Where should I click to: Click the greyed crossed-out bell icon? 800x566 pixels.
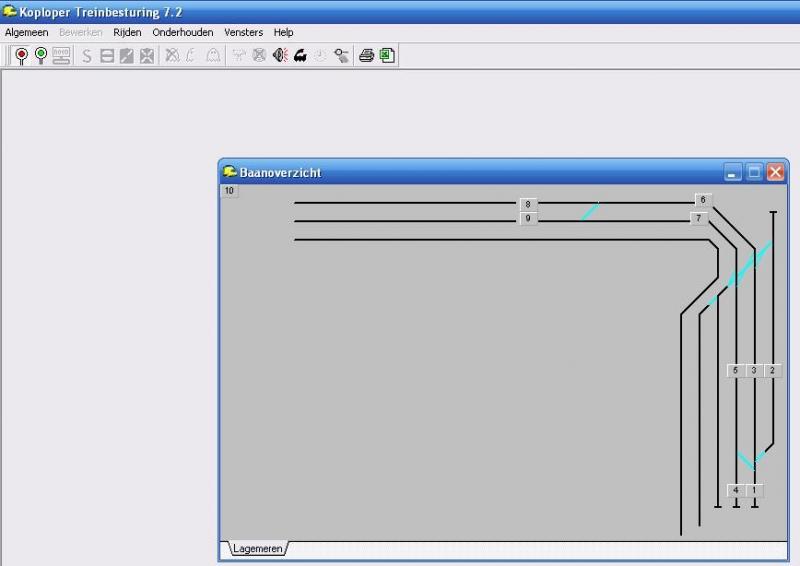[x=172, y=55]
